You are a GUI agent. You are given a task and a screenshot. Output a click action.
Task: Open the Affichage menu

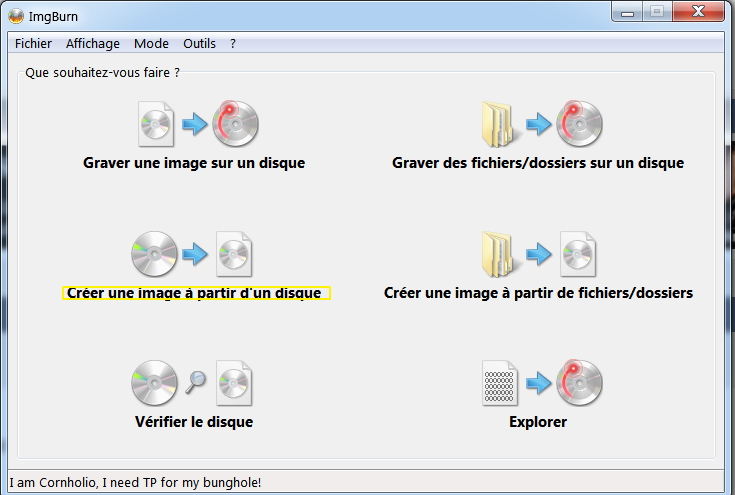click(93, 44)
